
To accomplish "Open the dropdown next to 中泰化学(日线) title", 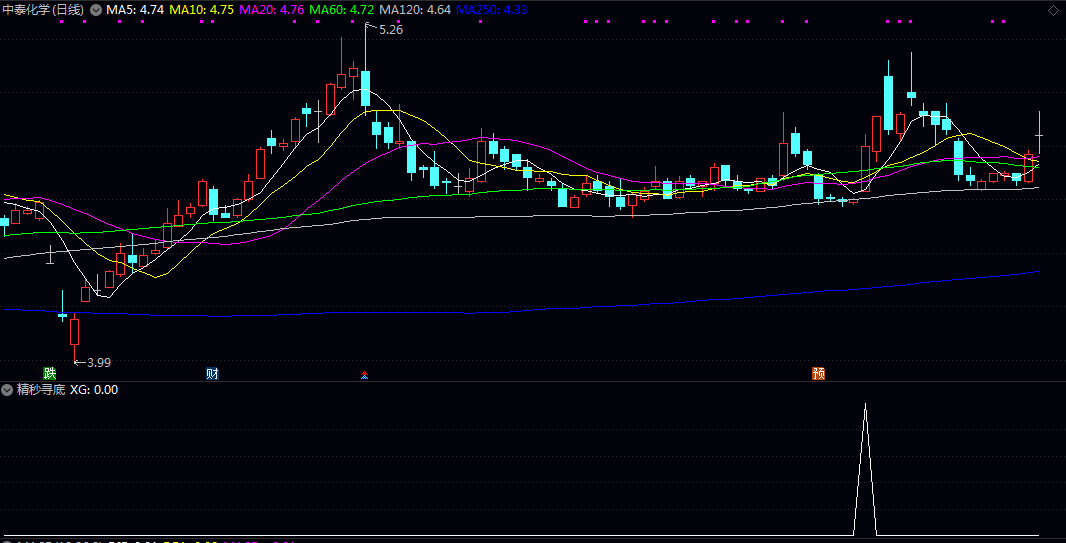I will [x=96, y=10].
